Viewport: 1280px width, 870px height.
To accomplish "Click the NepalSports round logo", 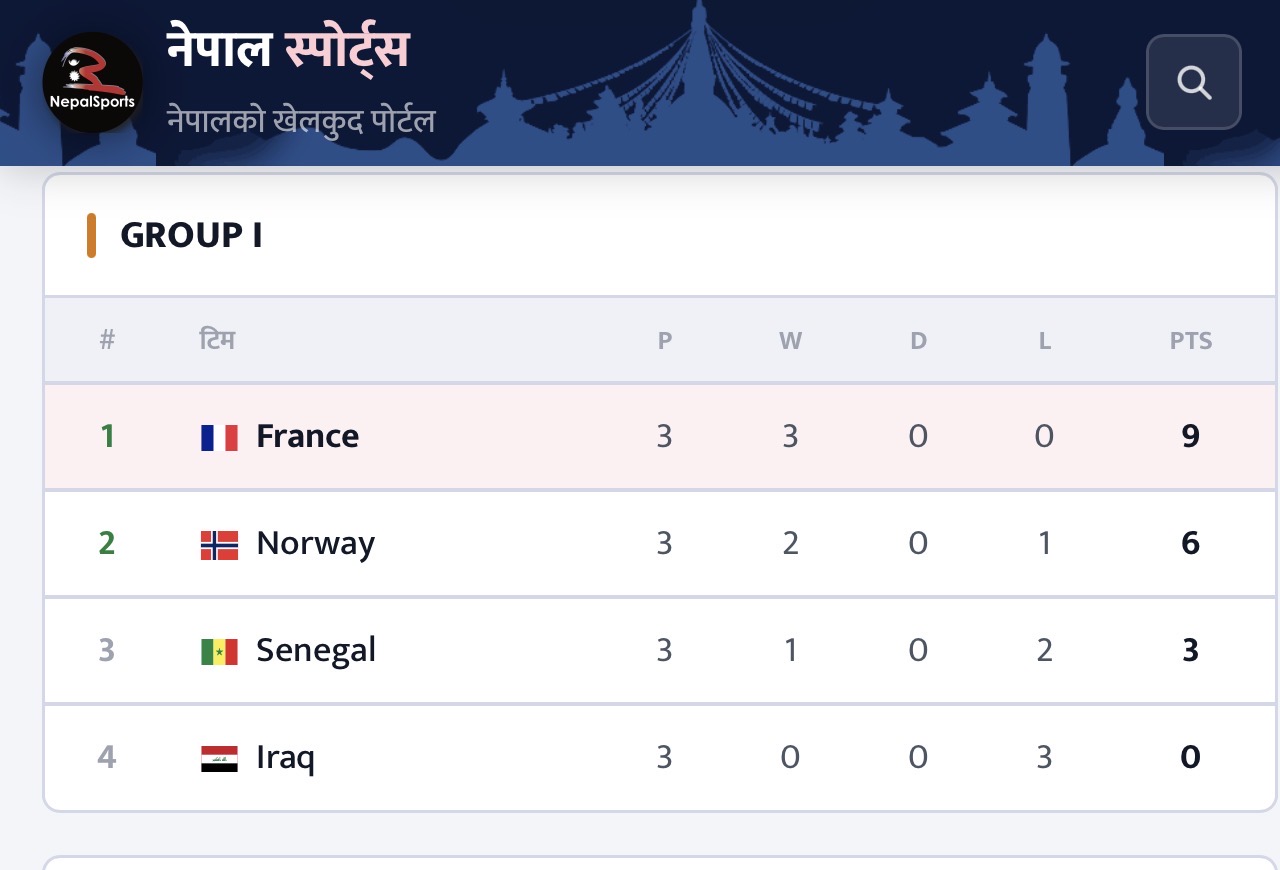I will click(92, 82).
